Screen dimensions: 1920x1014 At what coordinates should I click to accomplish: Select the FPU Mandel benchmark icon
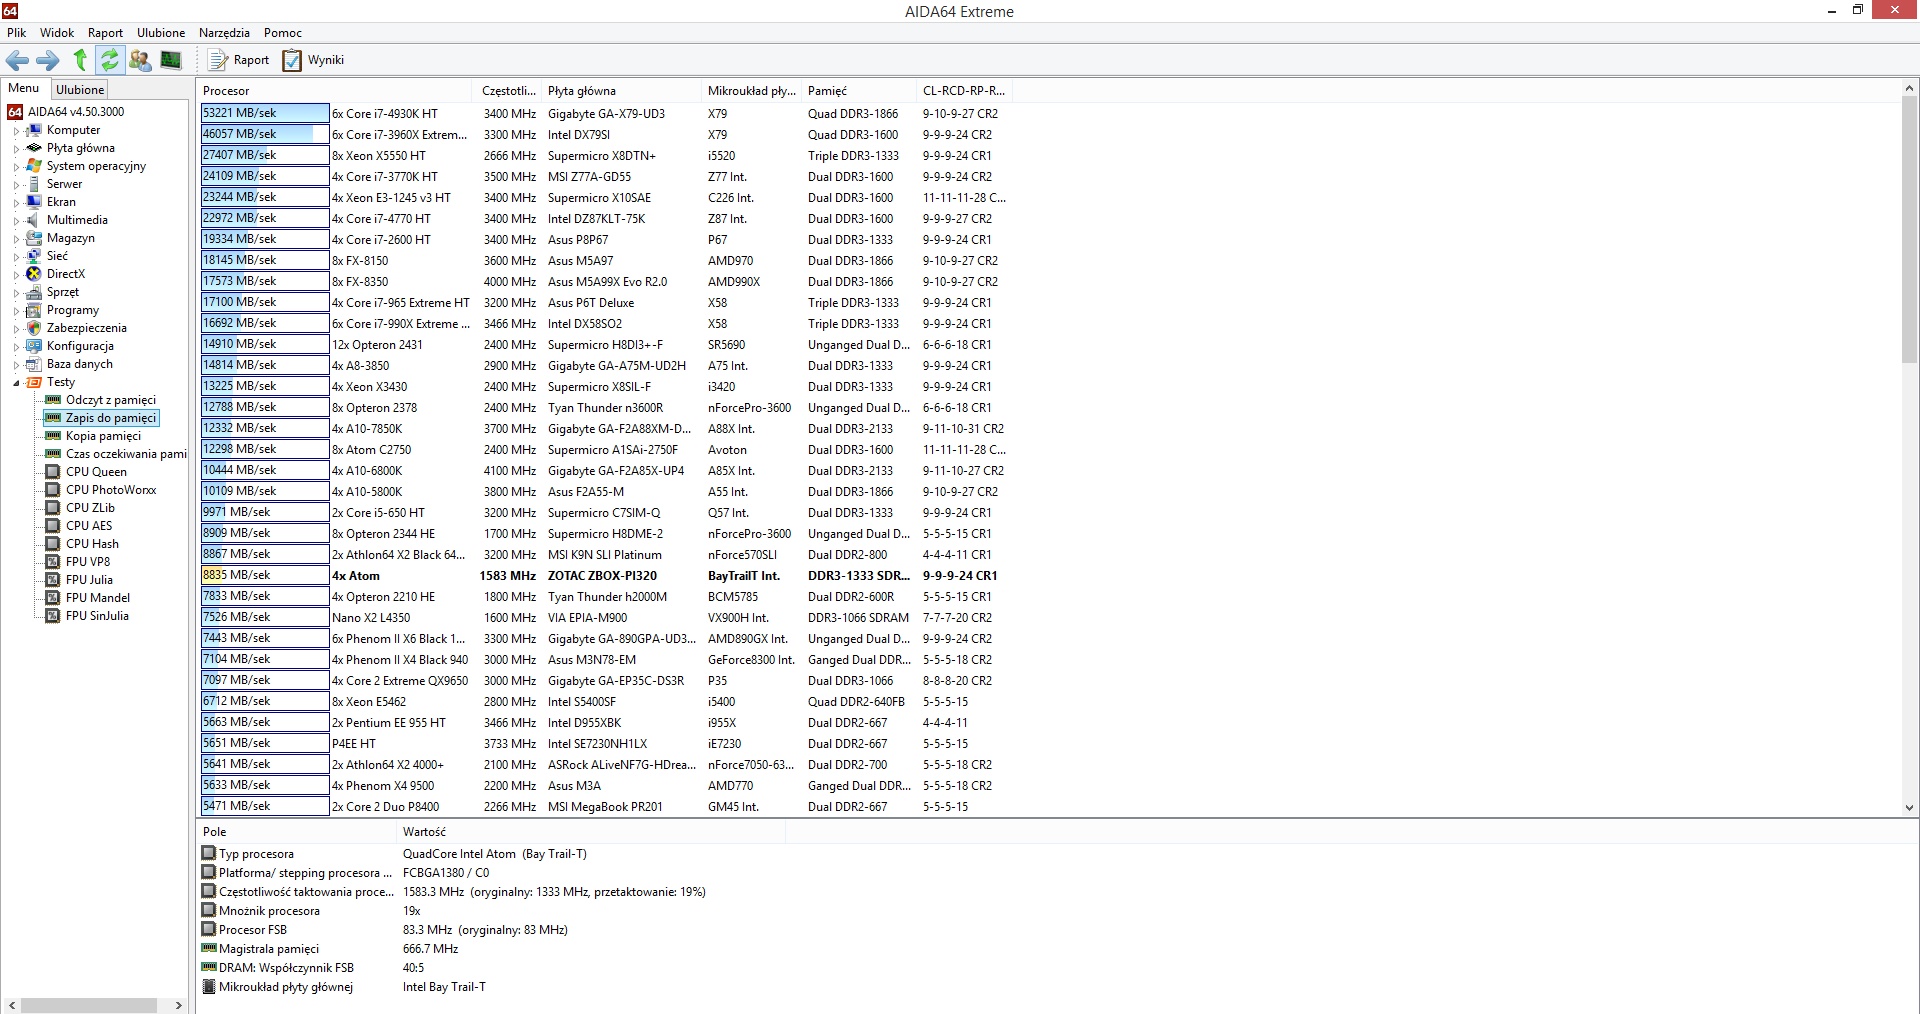(53, 598)
